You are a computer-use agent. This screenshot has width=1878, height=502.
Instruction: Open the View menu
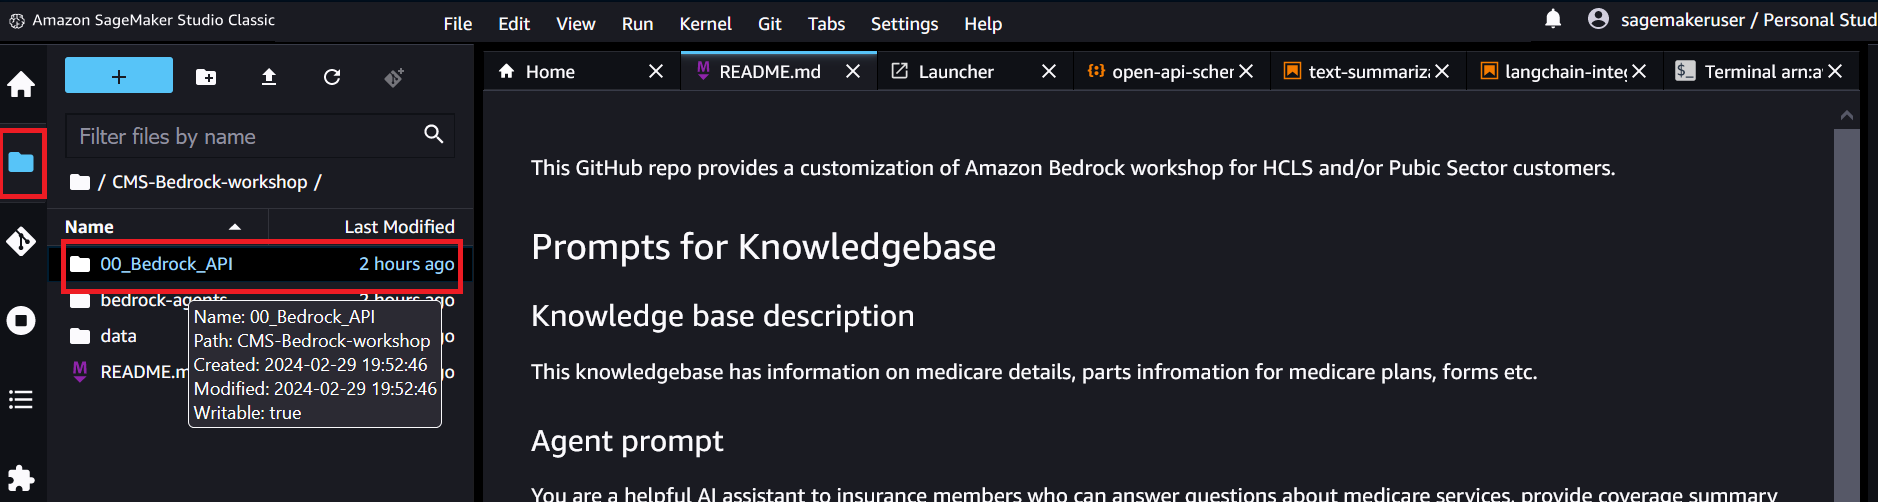(576, 24)
